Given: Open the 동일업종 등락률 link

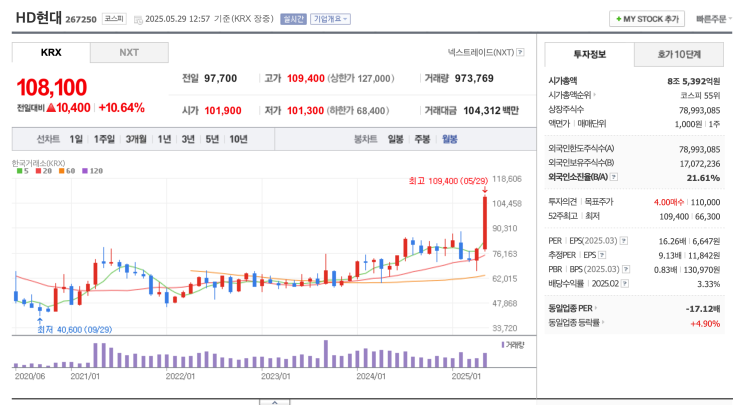Looking at the screenshot, I should coord(574,323).
